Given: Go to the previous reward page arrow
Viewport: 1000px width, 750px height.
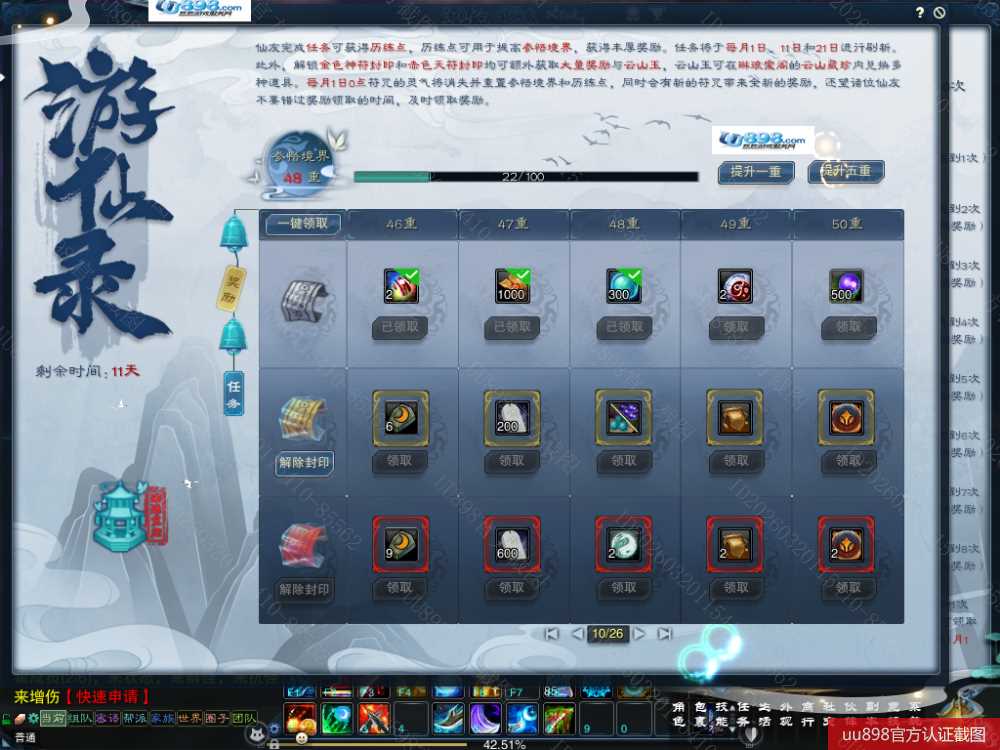Looking at the screenshot, I should coord(577,634).
